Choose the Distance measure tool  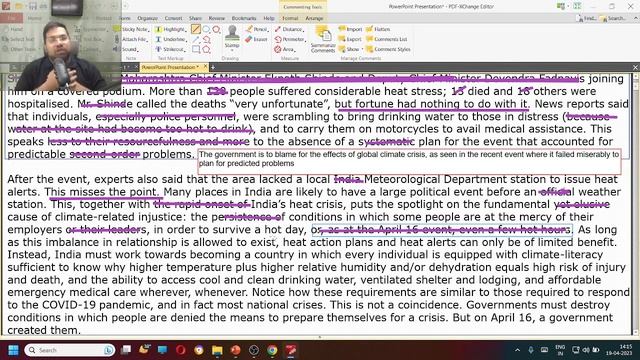[x=289, y=29]
